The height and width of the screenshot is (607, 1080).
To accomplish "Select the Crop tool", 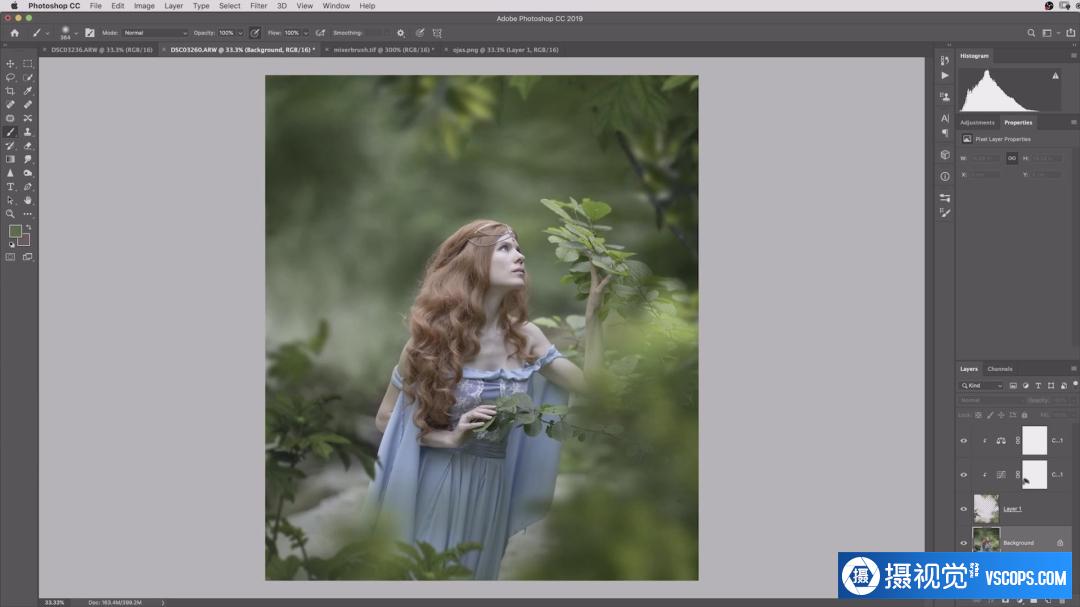I will pos(10,91).
